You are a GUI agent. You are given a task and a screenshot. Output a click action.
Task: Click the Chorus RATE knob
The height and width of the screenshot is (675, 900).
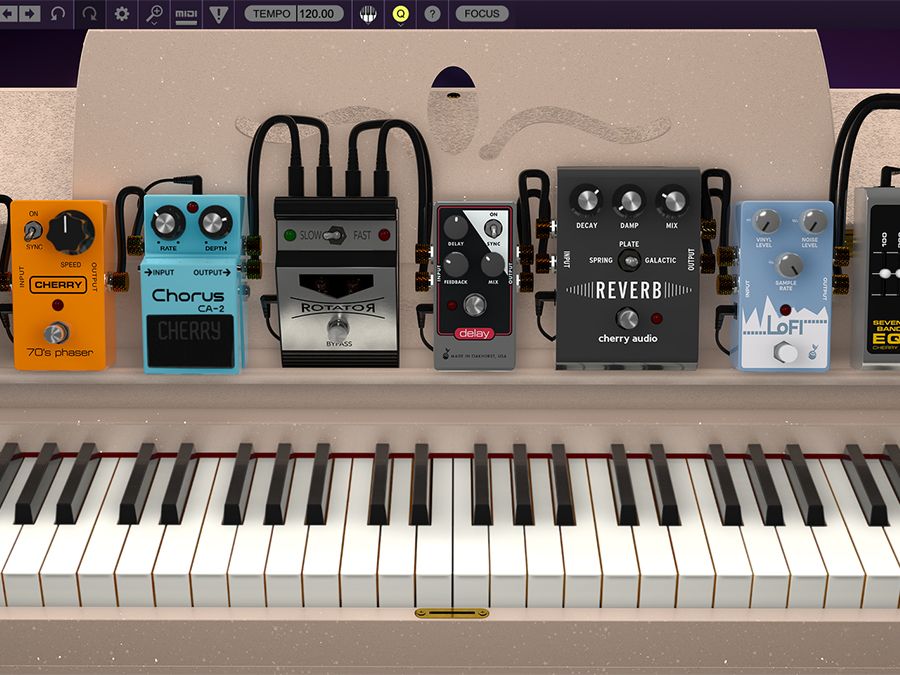[167, 223]
